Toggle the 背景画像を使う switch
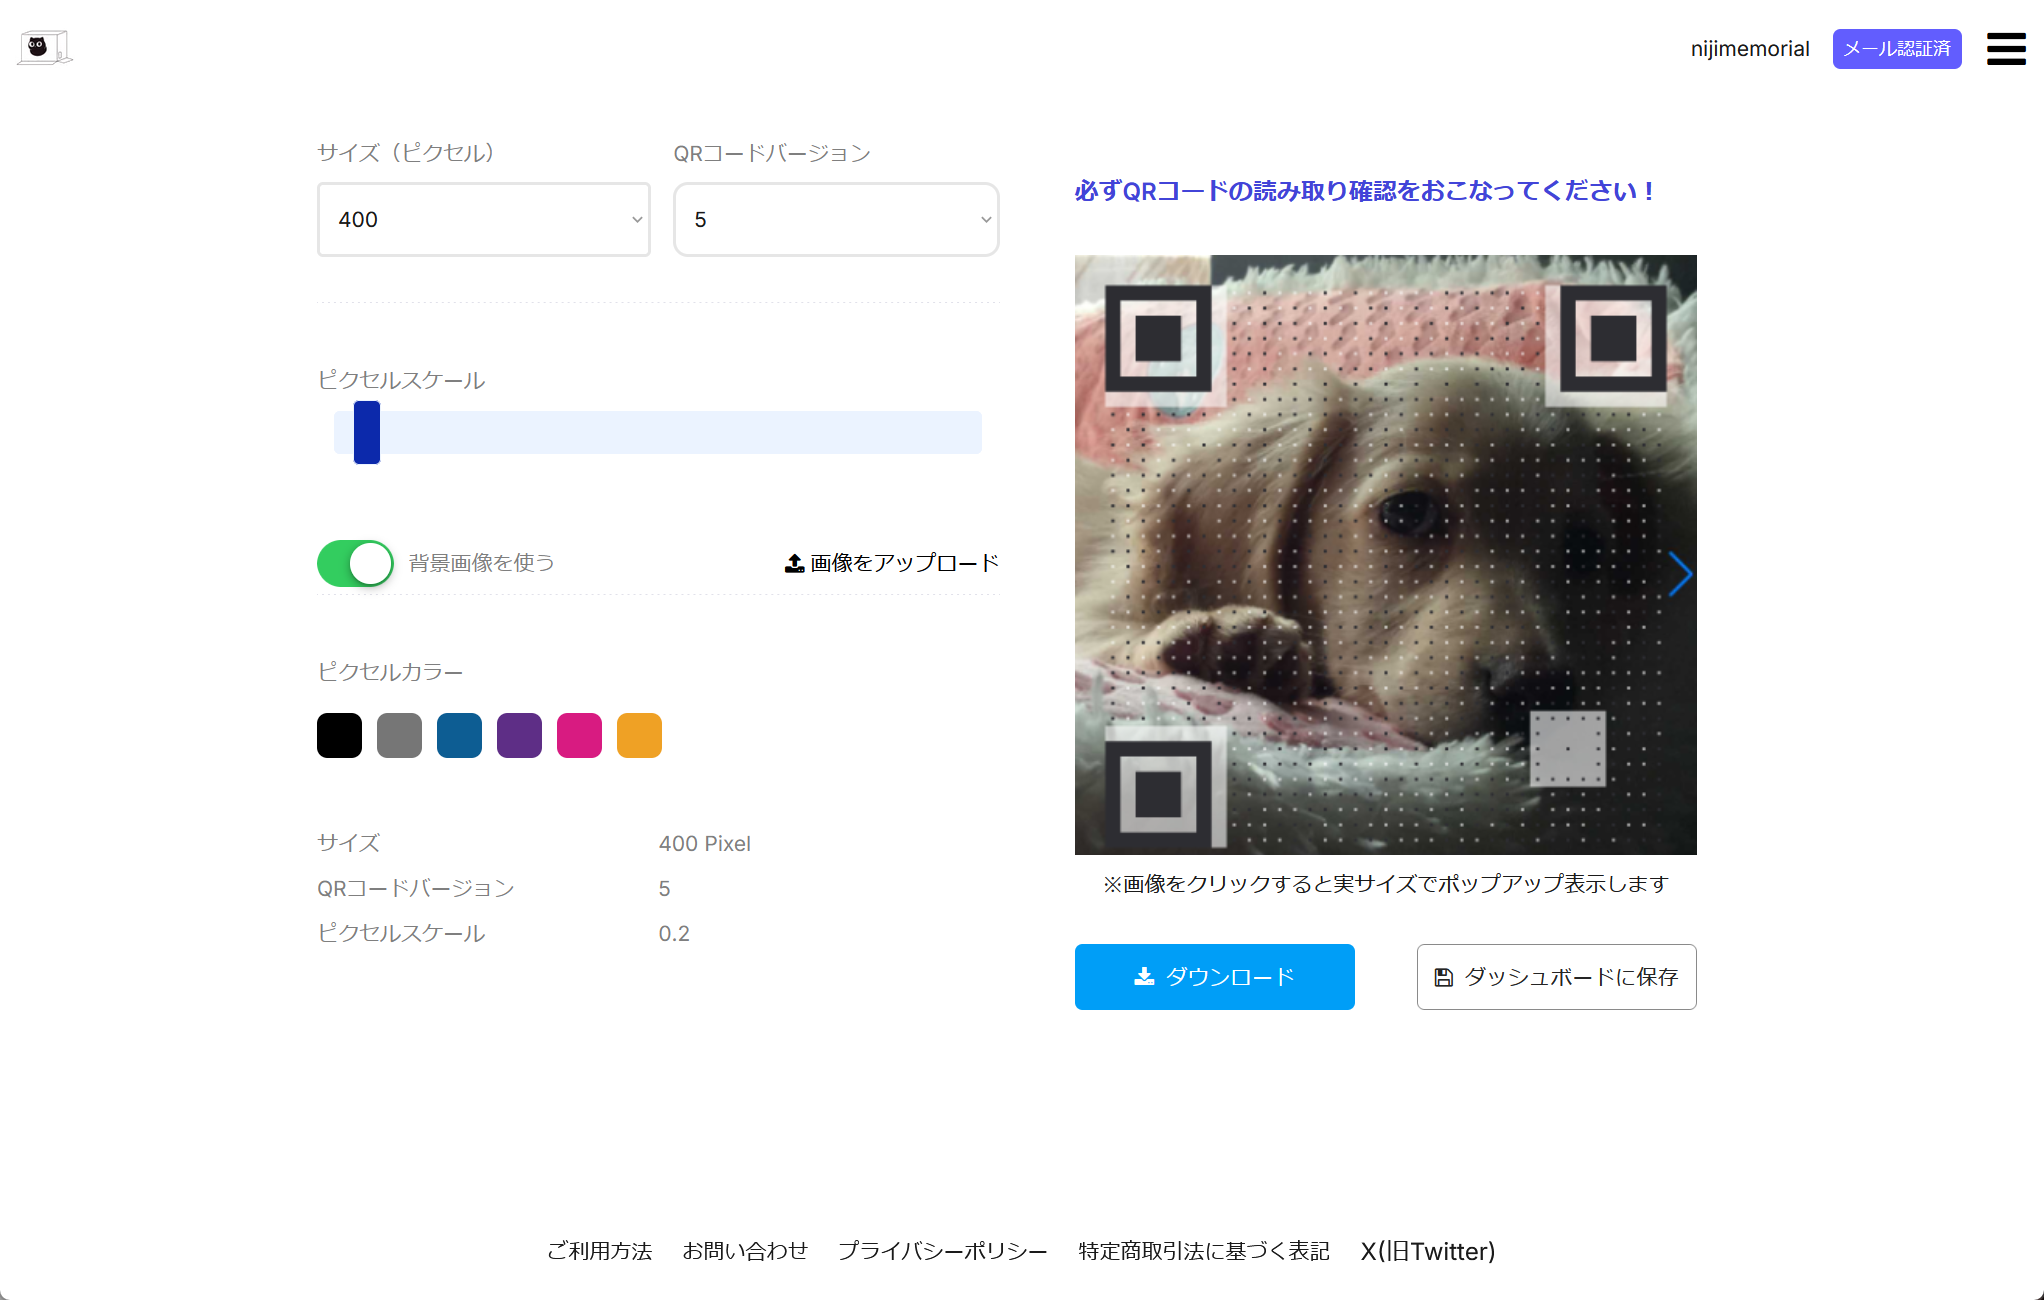Viewport: 2044px width, 1300px height. click(x=355, y=563)
